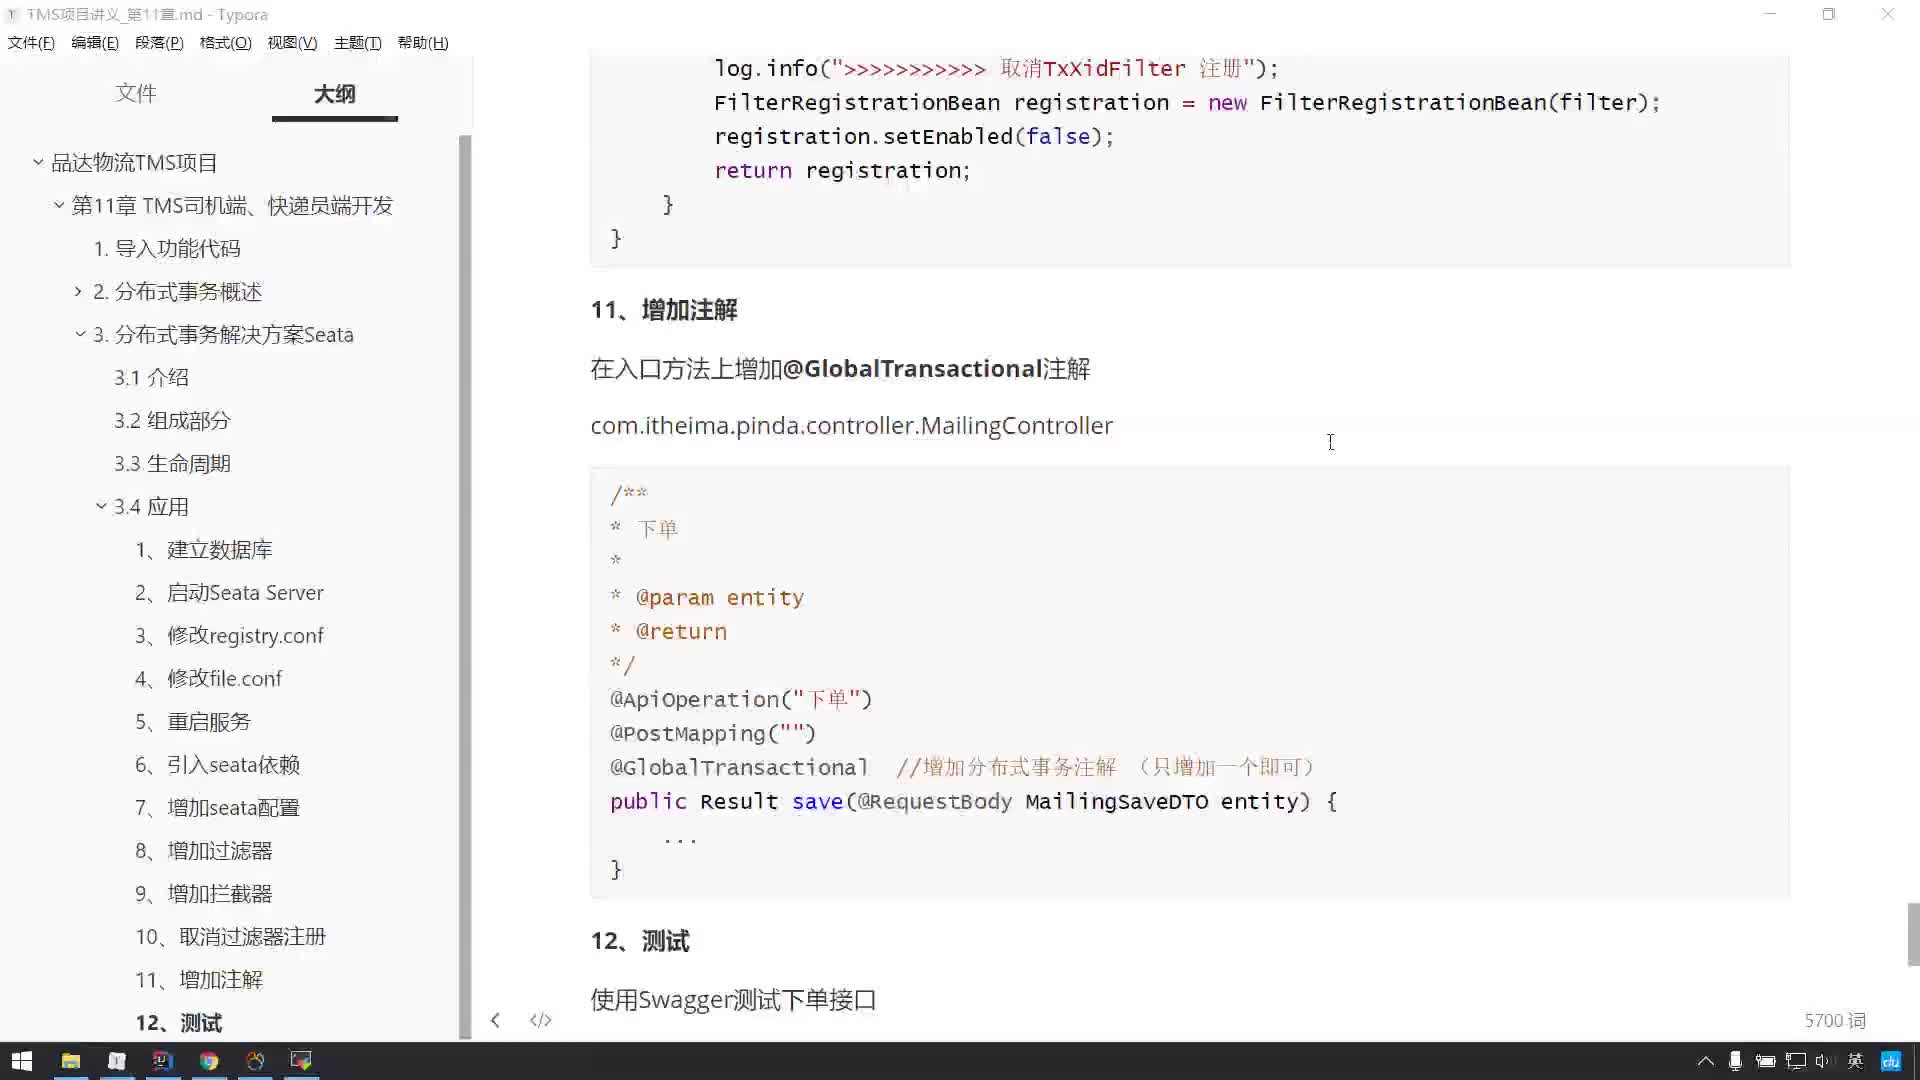Go to 3.3 生命周期 outline entry
This screenshot has height=1080, width=1920.
[172, 463]
